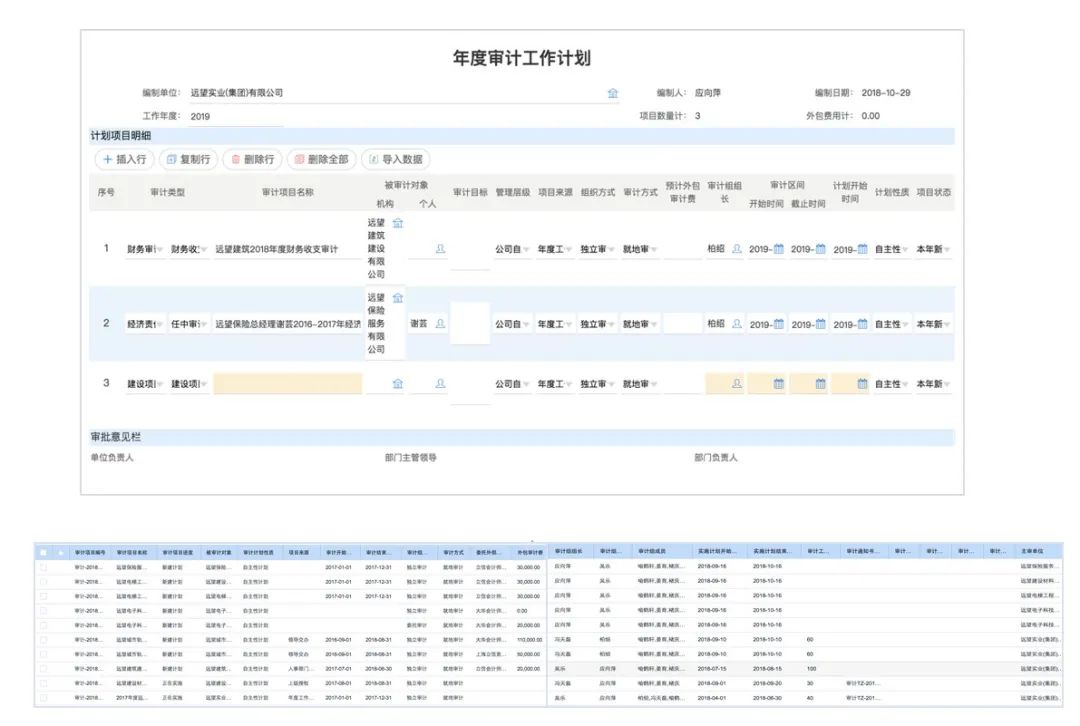Open the 计划开始时间 calendar in row 2

point(862,324)
